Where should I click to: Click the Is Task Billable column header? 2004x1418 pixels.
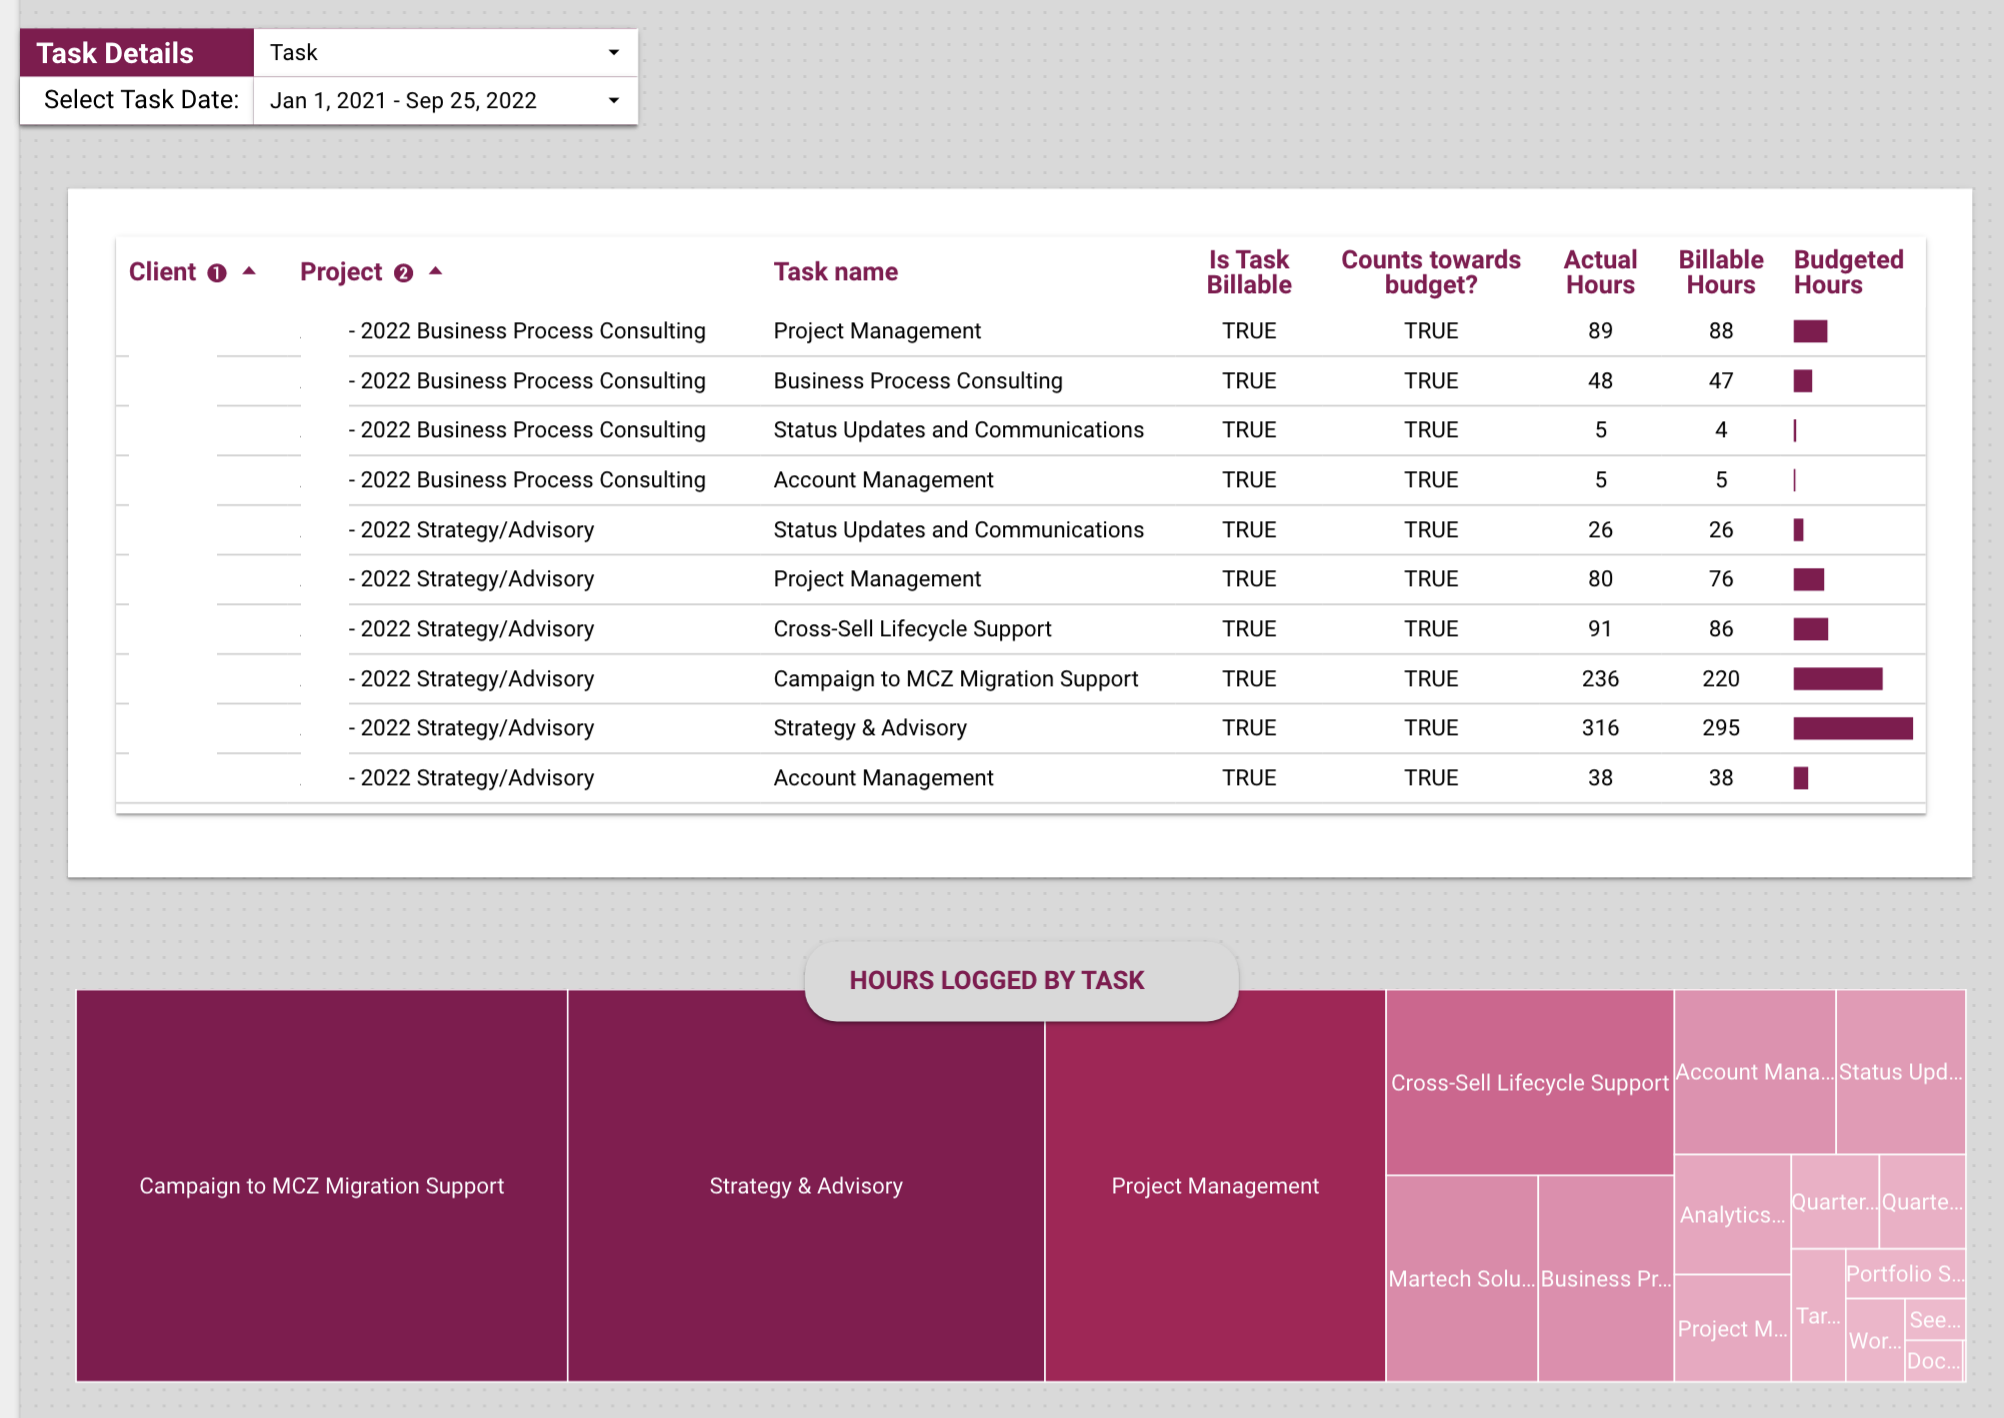tap(1248, 272)
